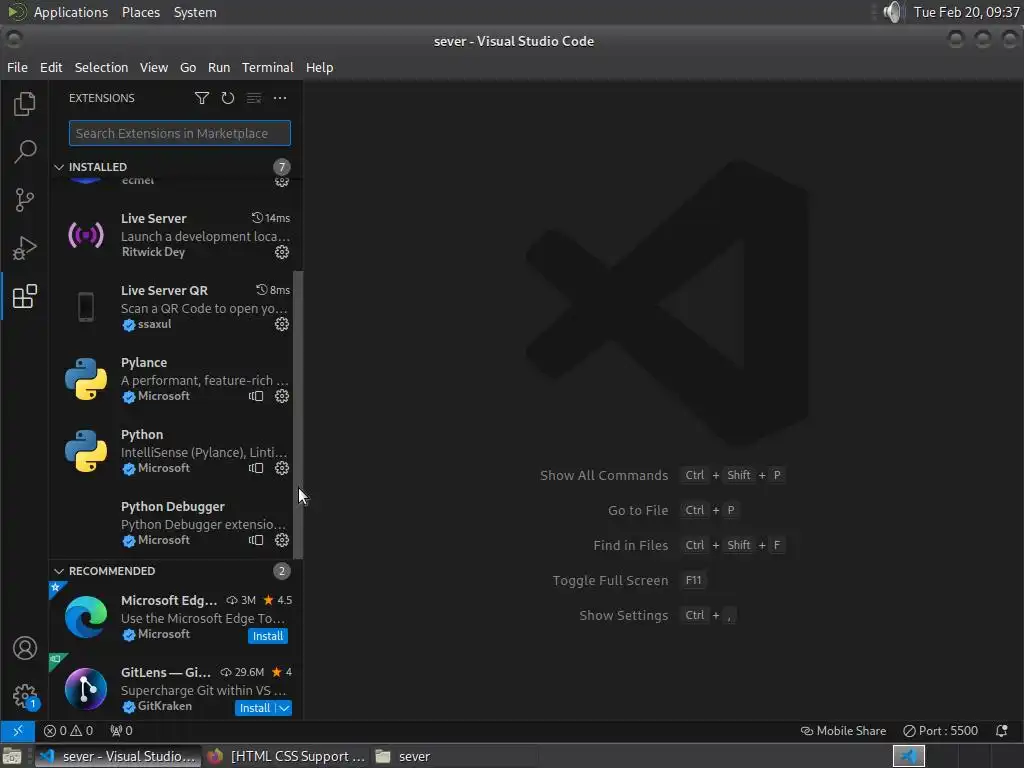This screenshot has width=1024, height=768.
Task: Open ports forwarded indicator in status bar
Action: tap(121, 731)
